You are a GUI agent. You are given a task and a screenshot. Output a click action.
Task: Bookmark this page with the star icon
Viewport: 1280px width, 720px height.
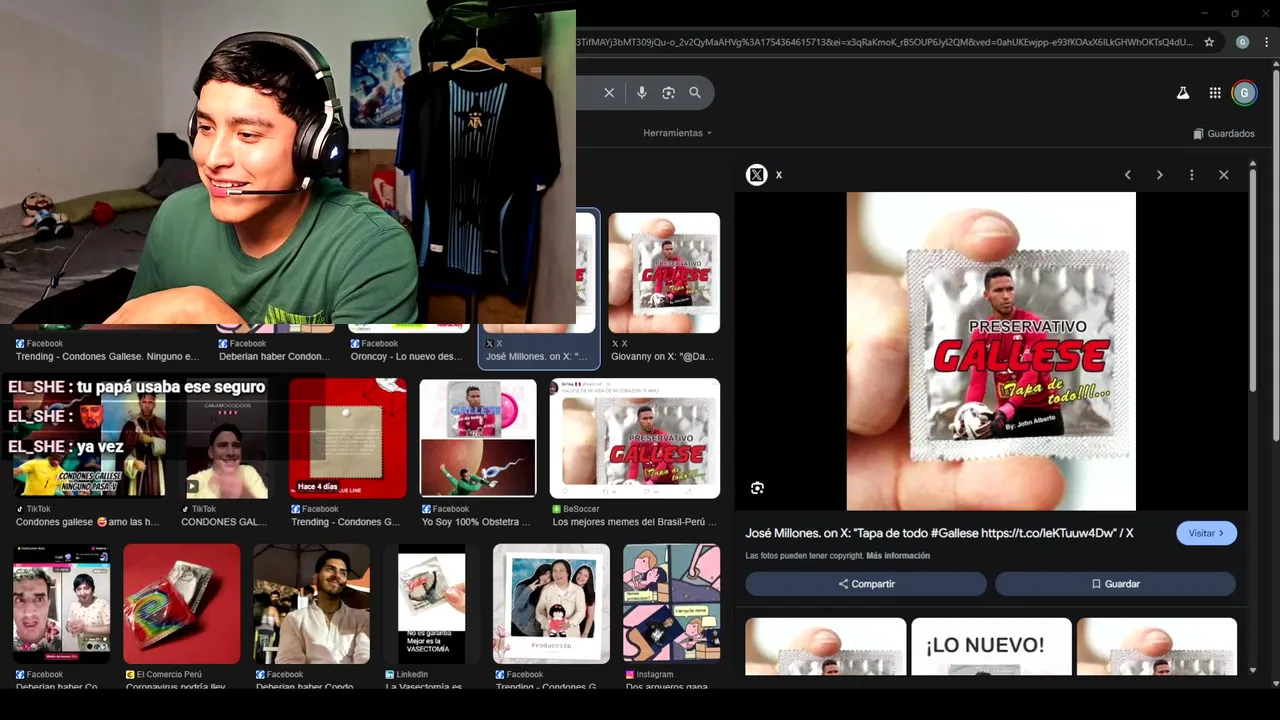coord(1209,42)
